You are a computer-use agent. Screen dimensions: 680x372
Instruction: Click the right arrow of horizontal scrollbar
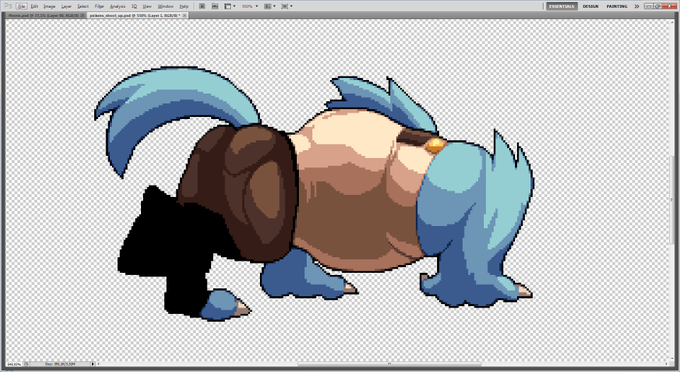[x=666, y=364]
